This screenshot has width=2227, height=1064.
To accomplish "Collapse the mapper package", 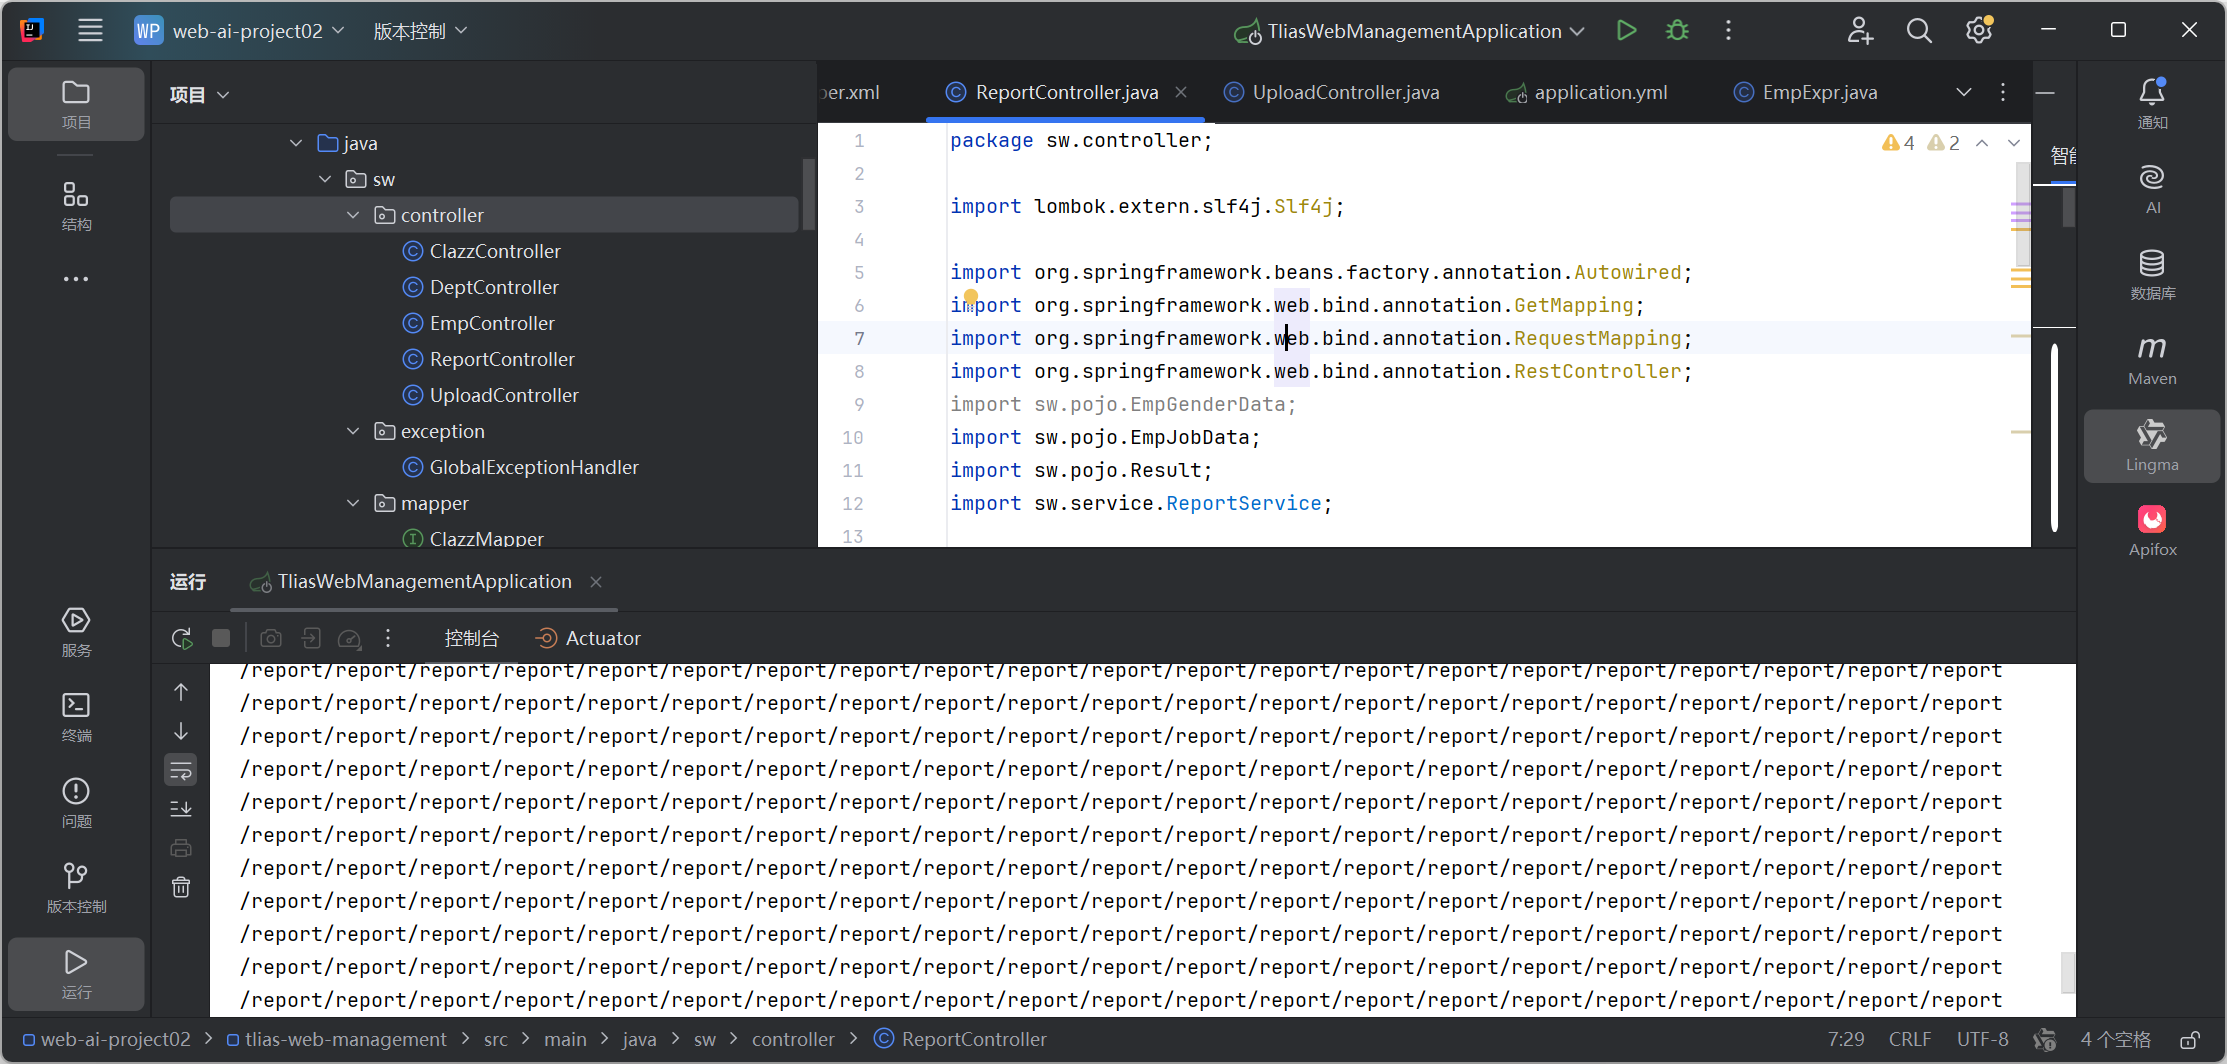I will click(353, 503).
